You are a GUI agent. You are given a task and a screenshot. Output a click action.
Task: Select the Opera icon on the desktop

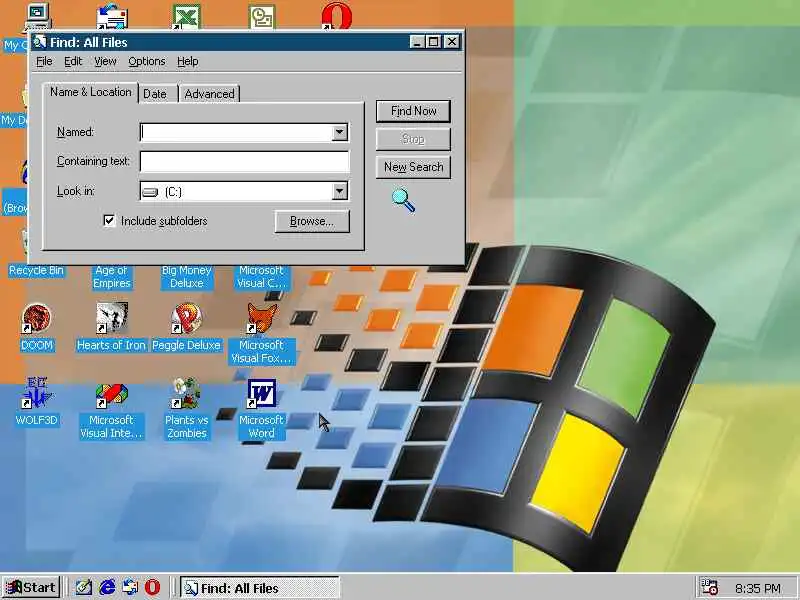tap(336, 16)
